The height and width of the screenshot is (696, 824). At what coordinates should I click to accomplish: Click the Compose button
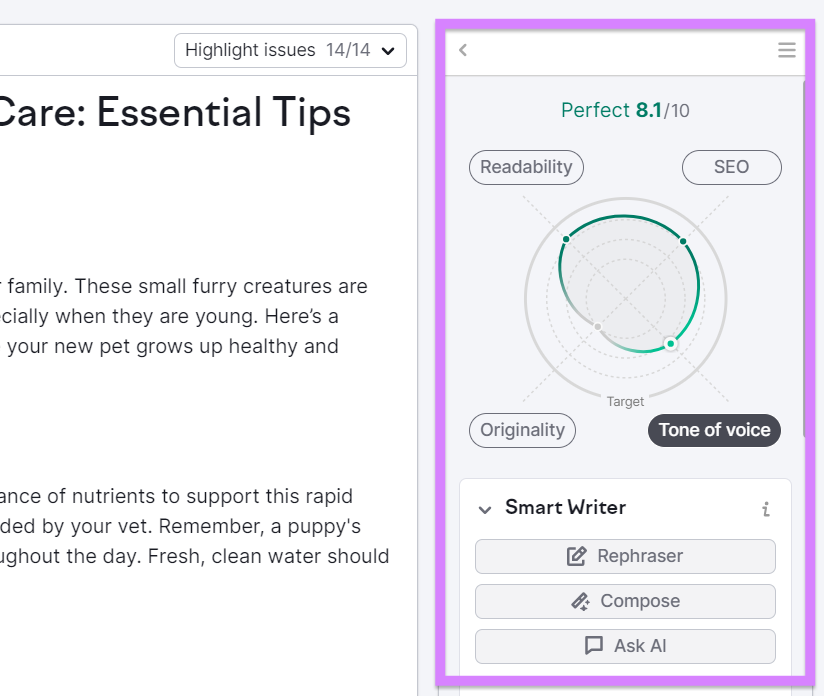625,601
